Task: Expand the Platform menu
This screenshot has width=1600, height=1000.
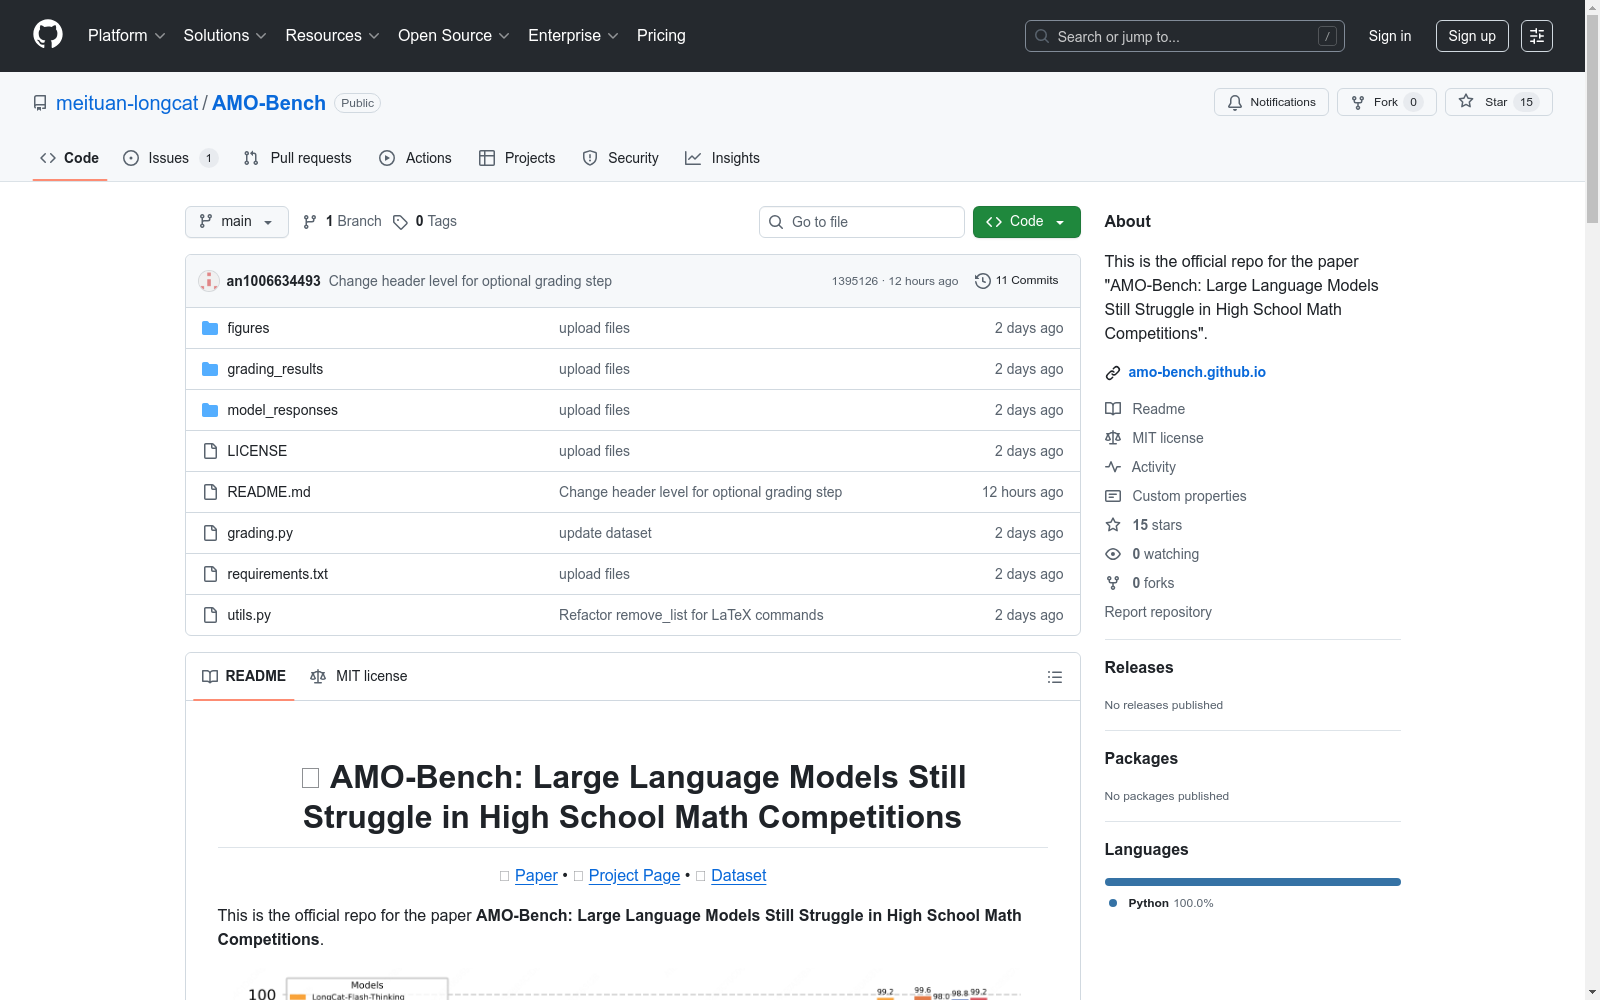Action: 127,36
